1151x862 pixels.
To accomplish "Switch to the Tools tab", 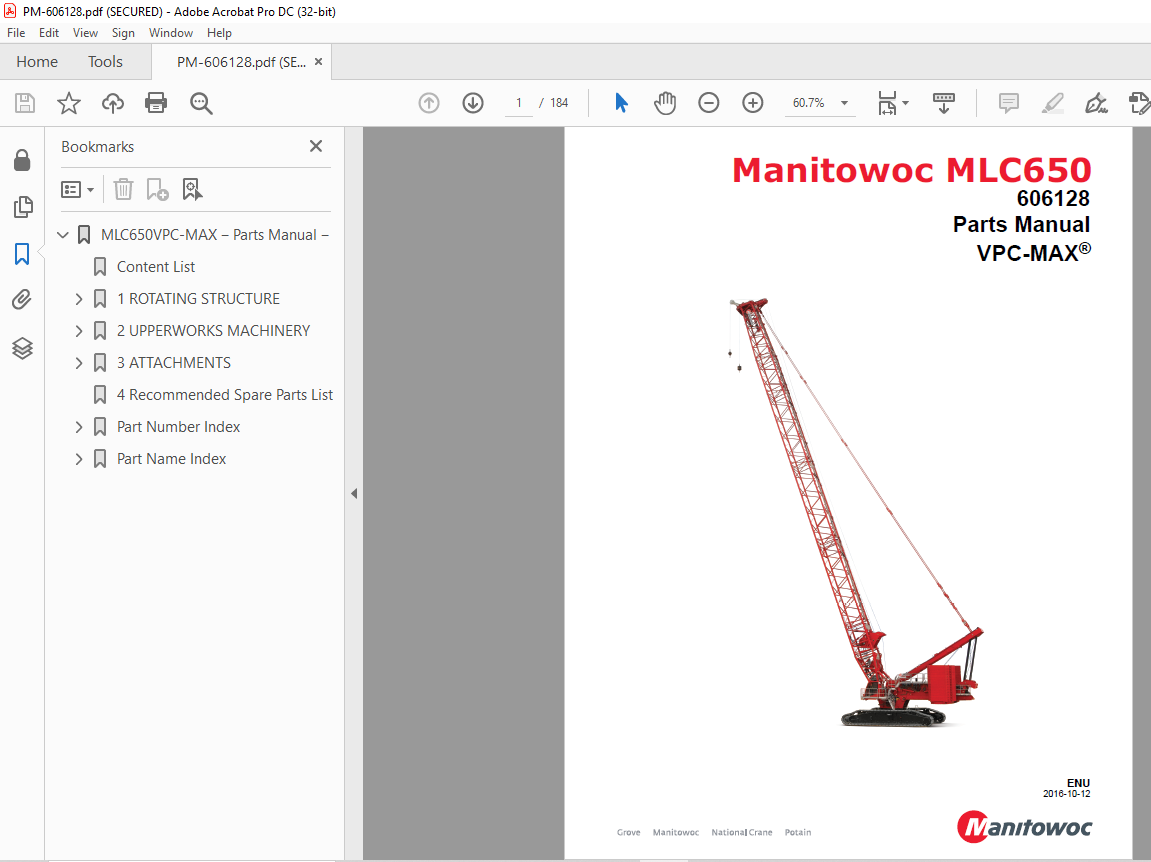I will coord(105,62).
